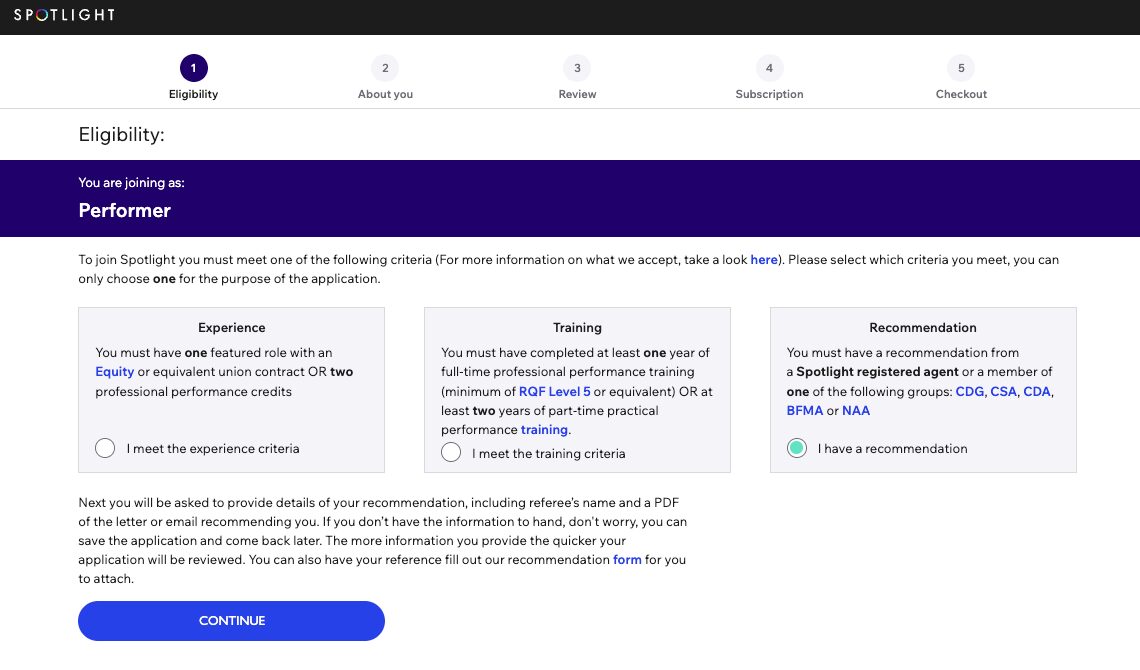This screenshot has height=670, width=1140.
Task: Open the Equity link
Action: pyautogui.click(x=114, y=371)
